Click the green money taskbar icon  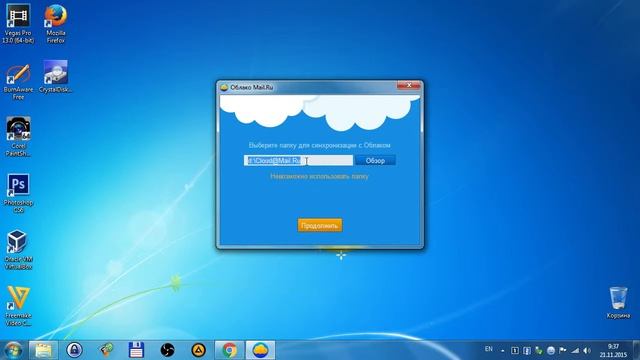(106, 350)
